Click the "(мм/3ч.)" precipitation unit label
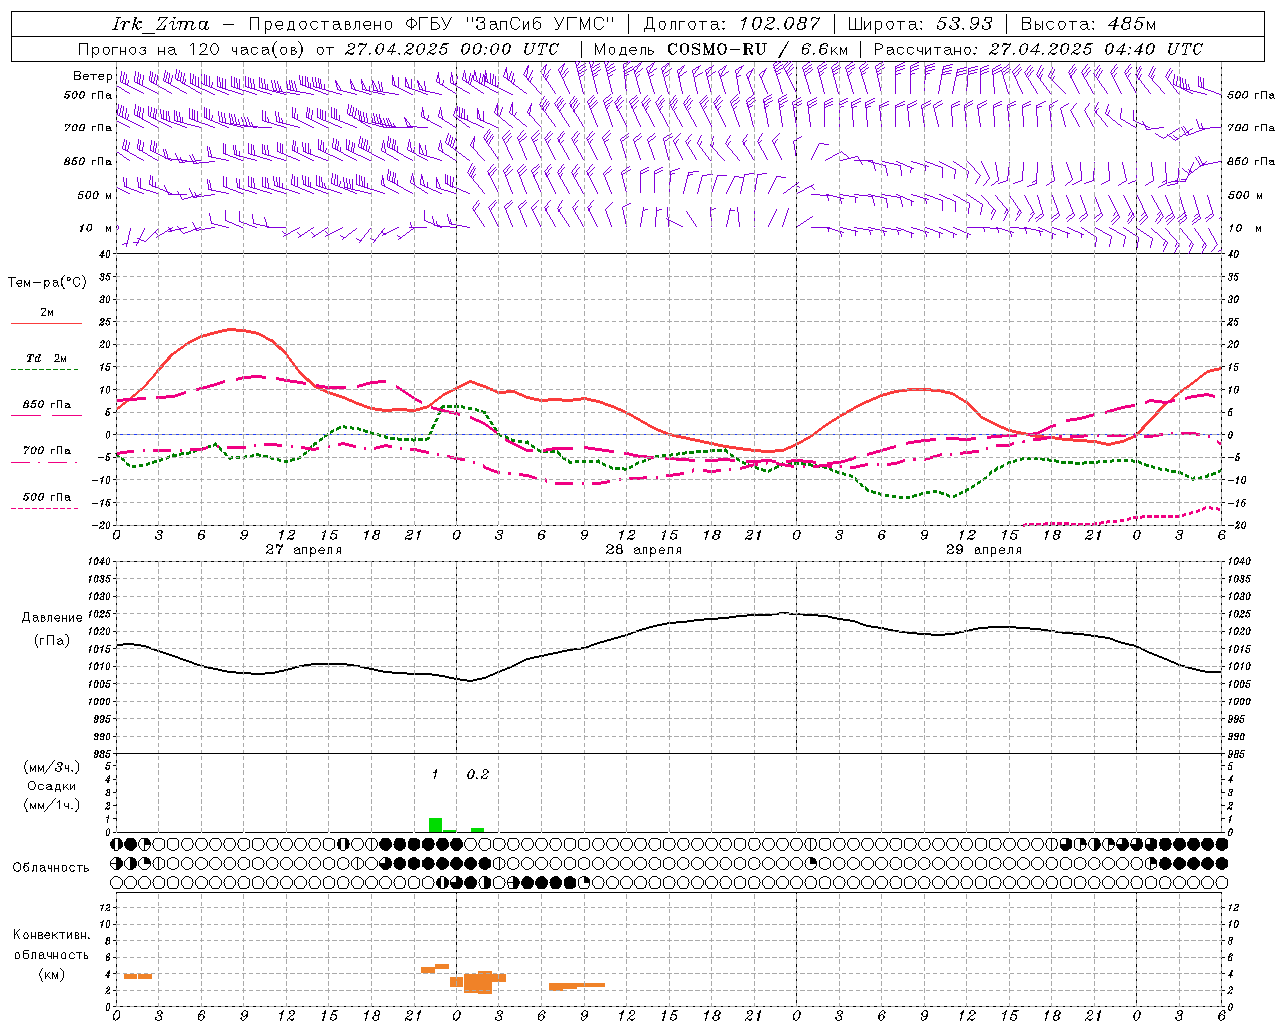The height and width of the screenshot is (1024, 1280). 51,767
